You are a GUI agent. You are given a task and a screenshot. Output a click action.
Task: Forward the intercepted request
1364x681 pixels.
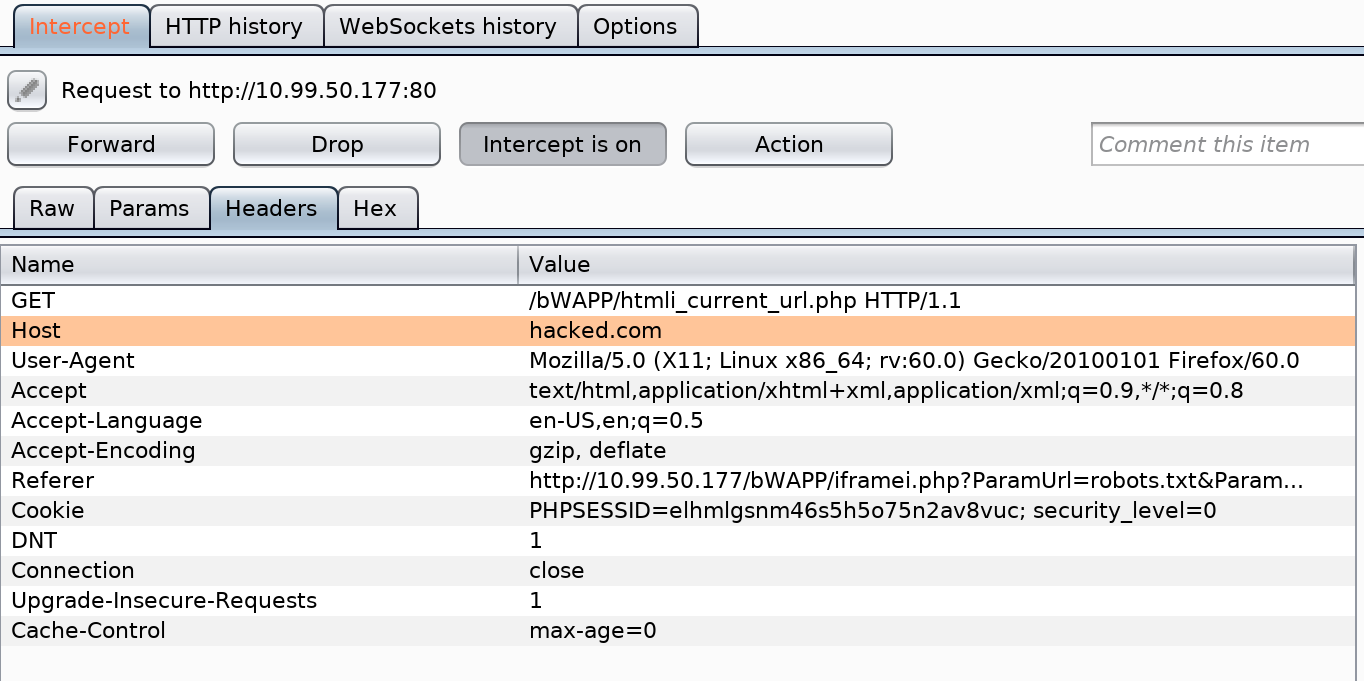pyautogui.click(x=111, y=144)
